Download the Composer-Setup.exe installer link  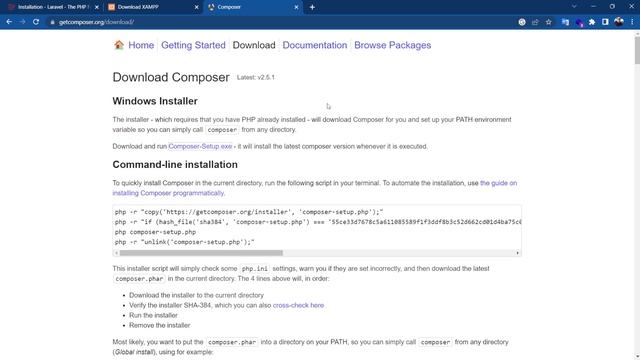pyautogui.click(x=200, y=146)
